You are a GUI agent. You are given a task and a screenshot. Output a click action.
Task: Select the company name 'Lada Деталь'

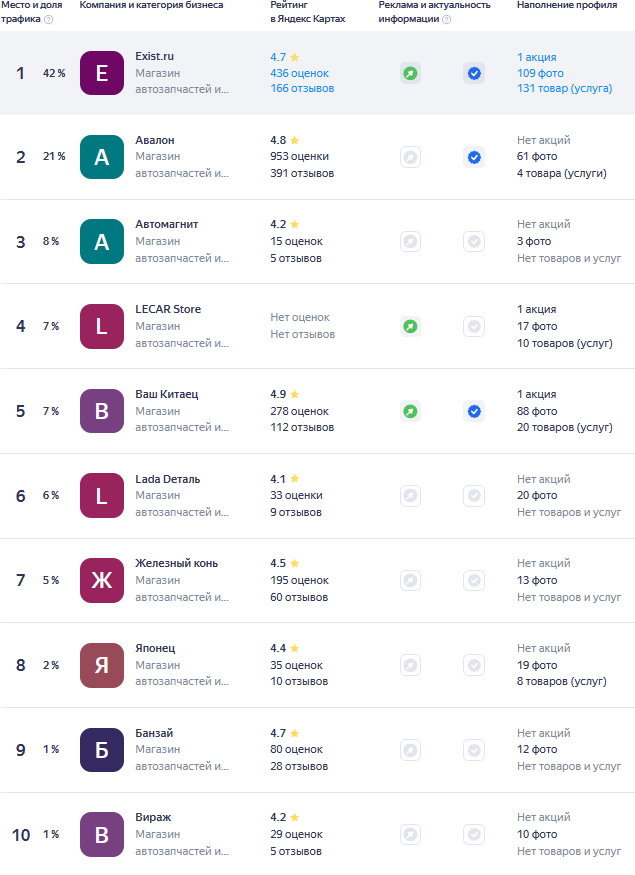click(168, 479)
